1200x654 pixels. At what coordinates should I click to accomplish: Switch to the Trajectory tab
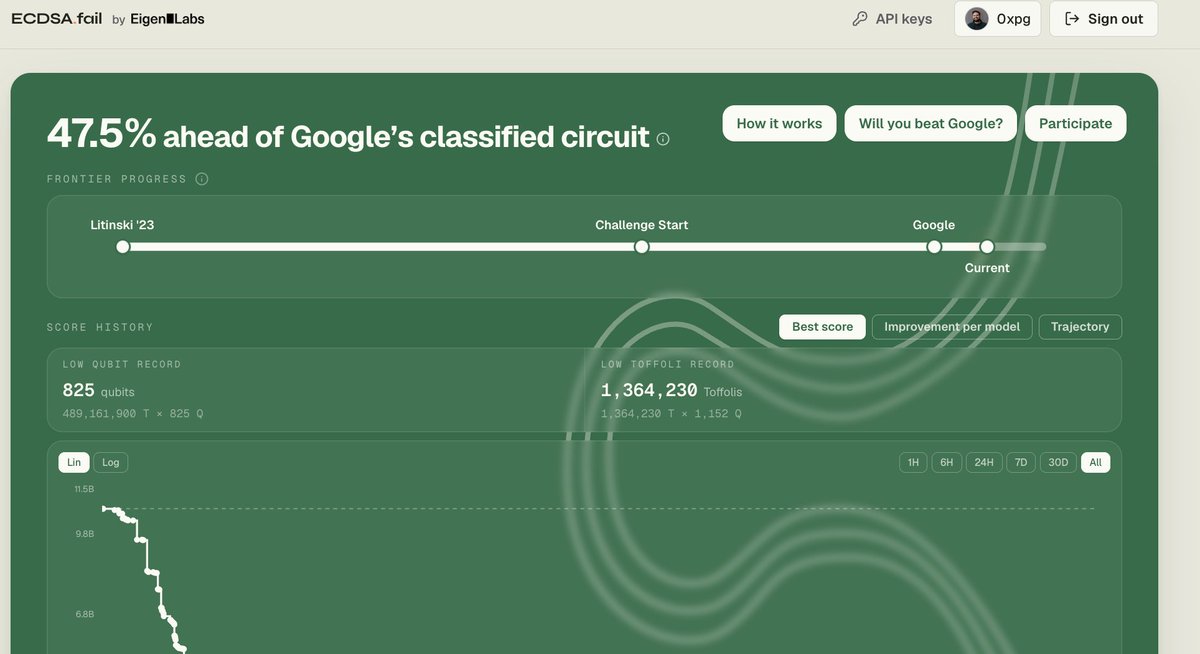[x=1080, y=327]
